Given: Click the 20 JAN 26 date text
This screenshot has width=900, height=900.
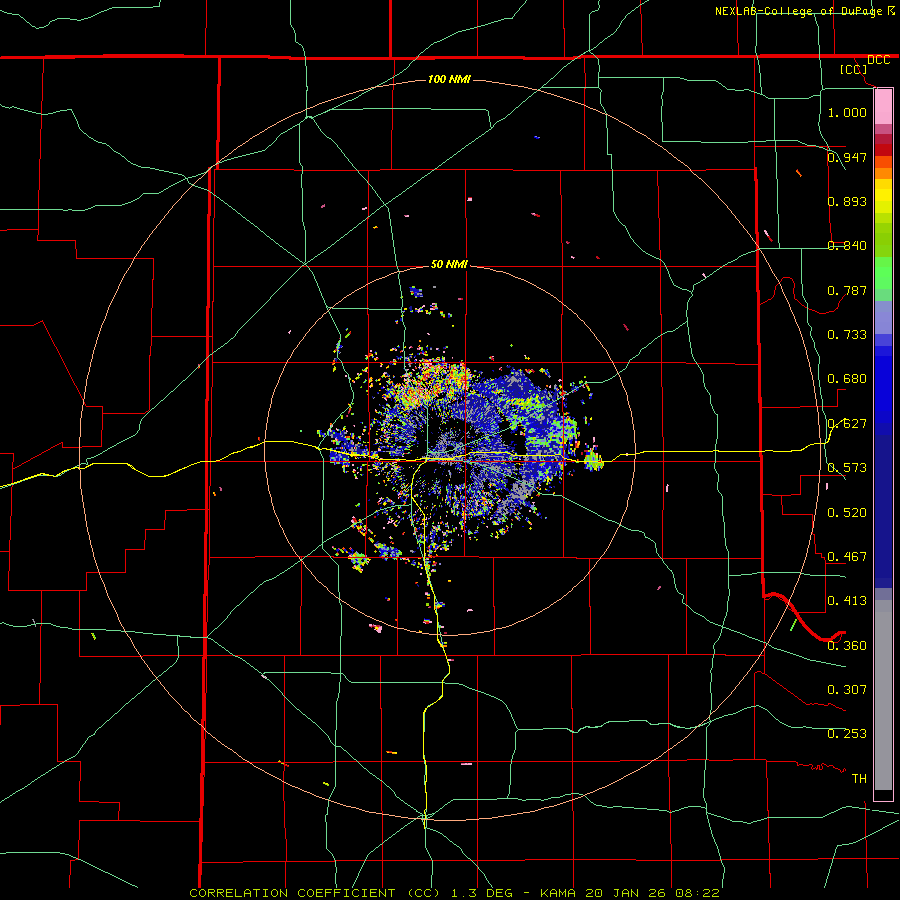Looking at the screenshot, I should [627, 893].
